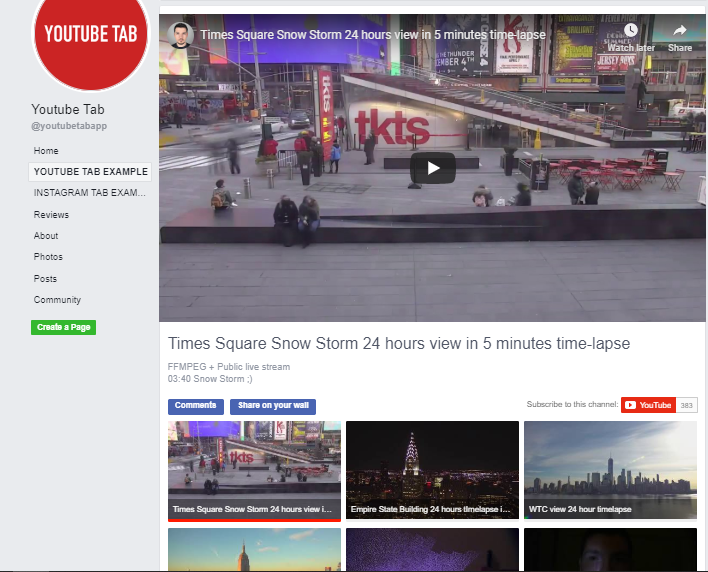
Task: Click the @youtubetabapp handle
Action: pyautogui.click(x=69, y=126)
